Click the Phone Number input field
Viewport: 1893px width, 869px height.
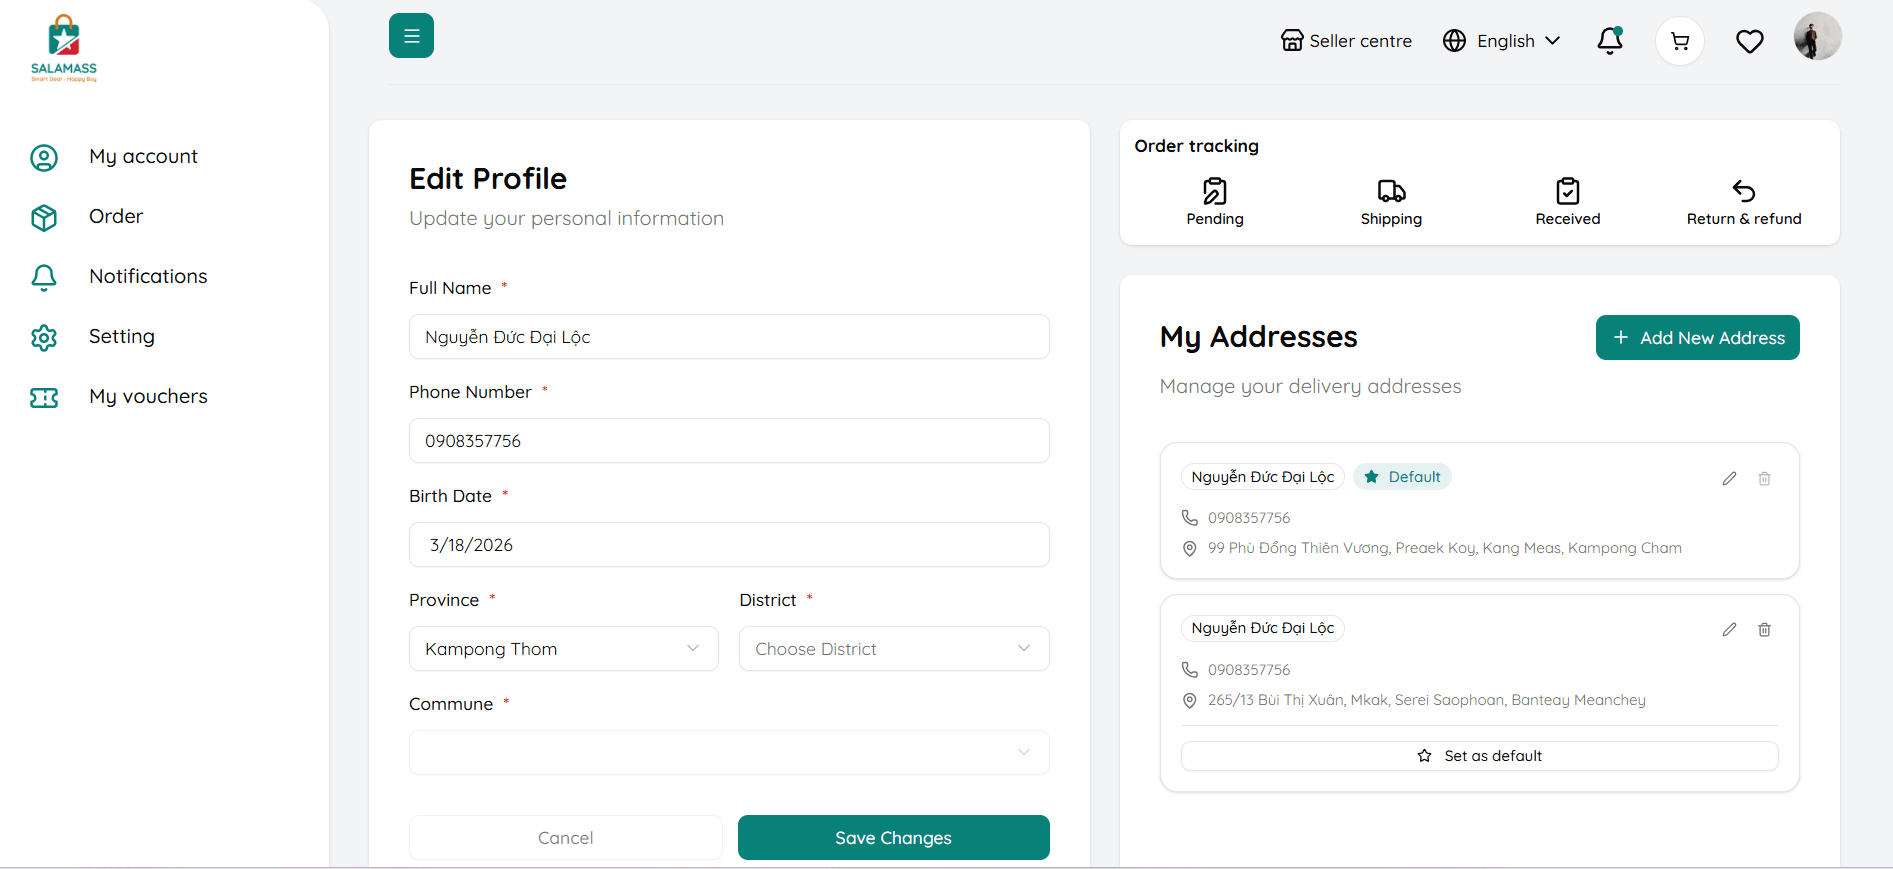(x=728, y=441)
